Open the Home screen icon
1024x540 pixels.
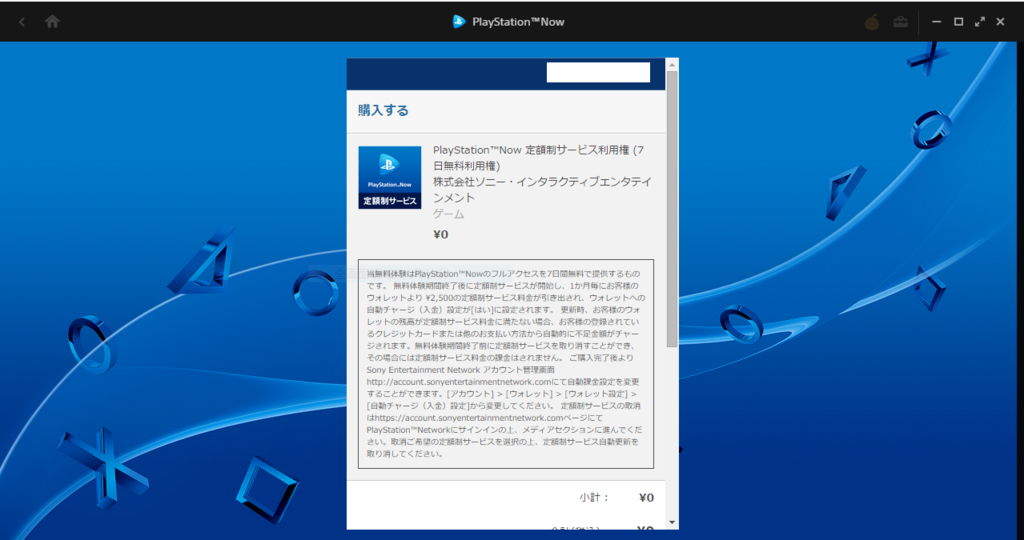pyautogui.click(x=52, y=22)
